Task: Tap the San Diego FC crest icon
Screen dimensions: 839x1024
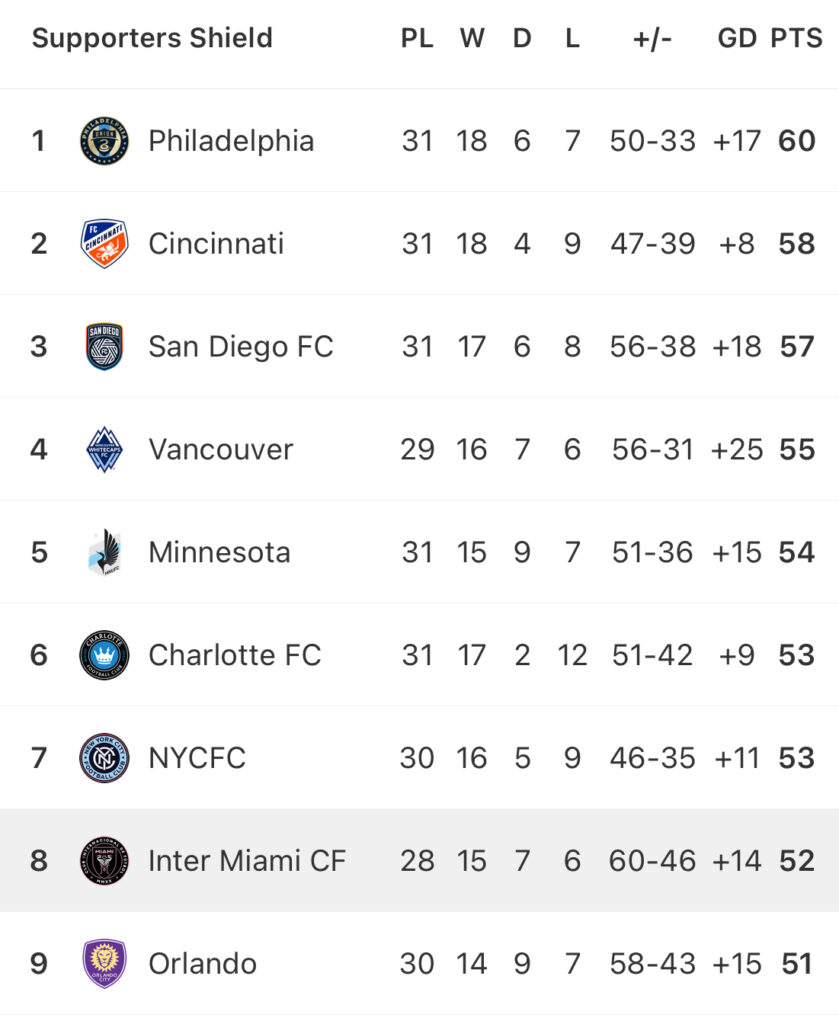Action: 104,346
